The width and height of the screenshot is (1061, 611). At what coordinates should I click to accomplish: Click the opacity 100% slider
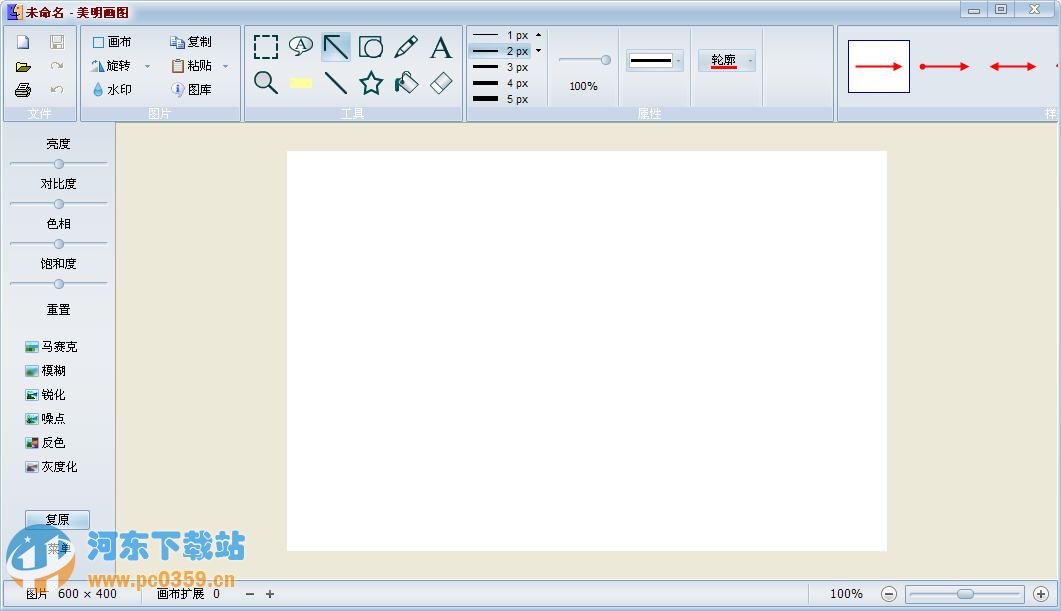(x=585, y=60)
